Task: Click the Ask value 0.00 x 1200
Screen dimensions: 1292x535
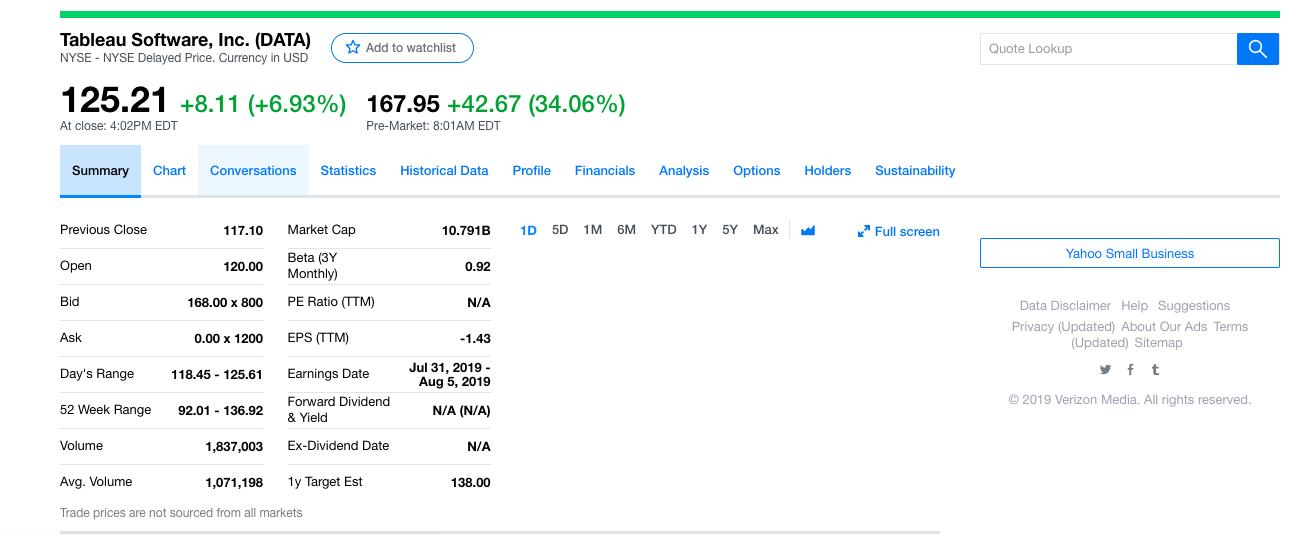Action: (x=229, y=338)
